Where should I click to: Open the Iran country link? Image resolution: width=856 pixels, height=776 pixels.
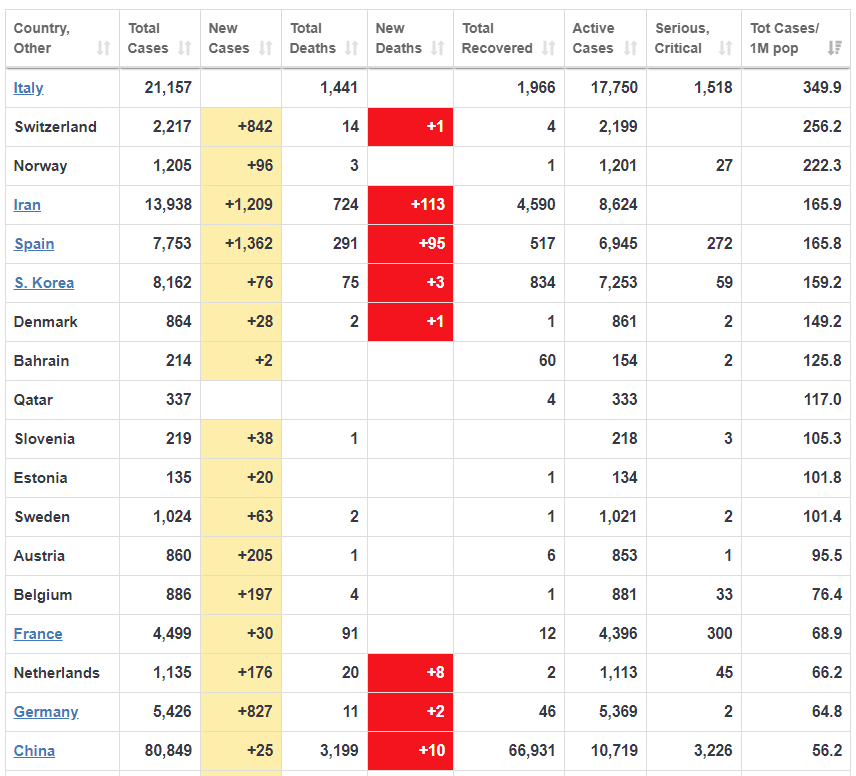click(x=27, y=205)
